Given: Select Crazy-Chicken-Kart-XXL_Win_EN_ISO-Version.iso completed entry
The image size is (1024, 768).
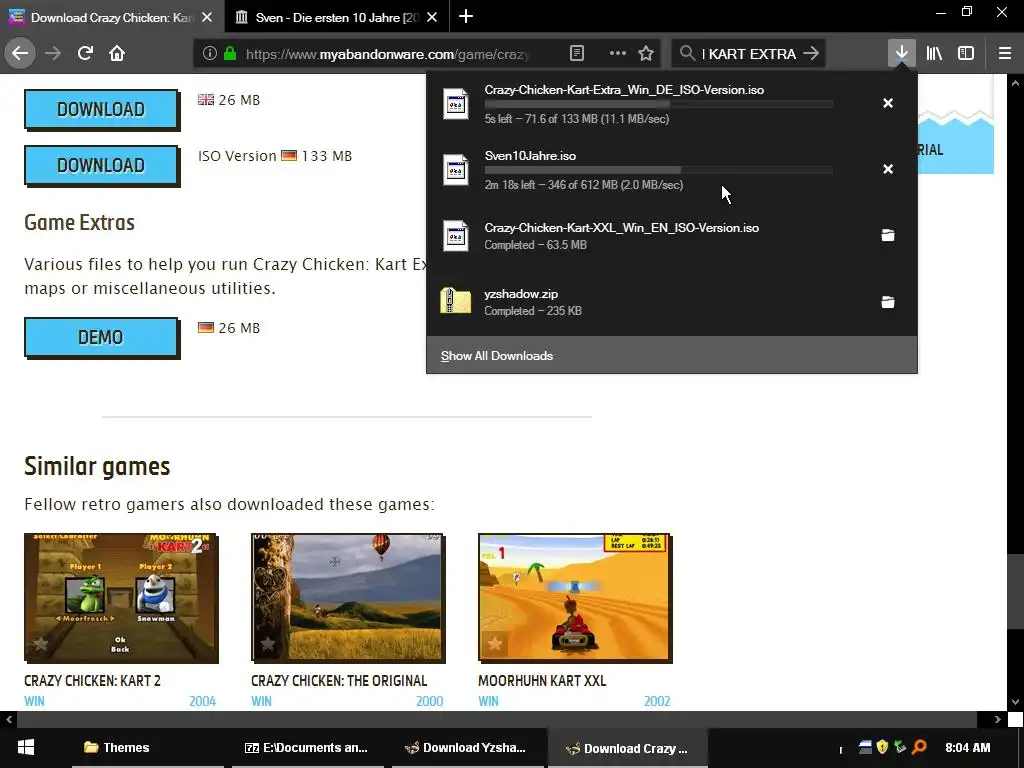Looking at the screenshot, I should pyautogui.click(x=671, y=236).
